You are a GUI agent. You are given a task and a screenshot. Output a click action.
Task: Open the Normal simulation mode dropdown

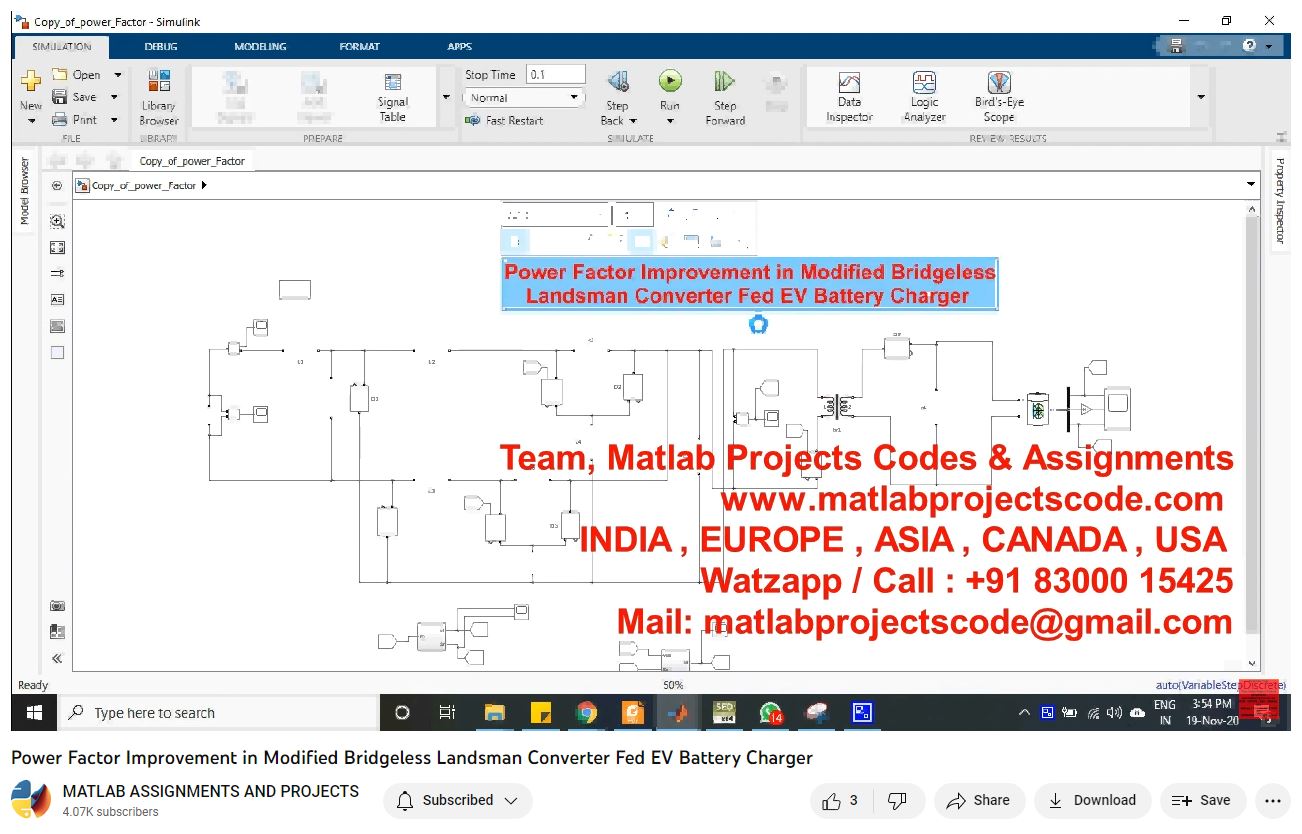click(523, 98)
